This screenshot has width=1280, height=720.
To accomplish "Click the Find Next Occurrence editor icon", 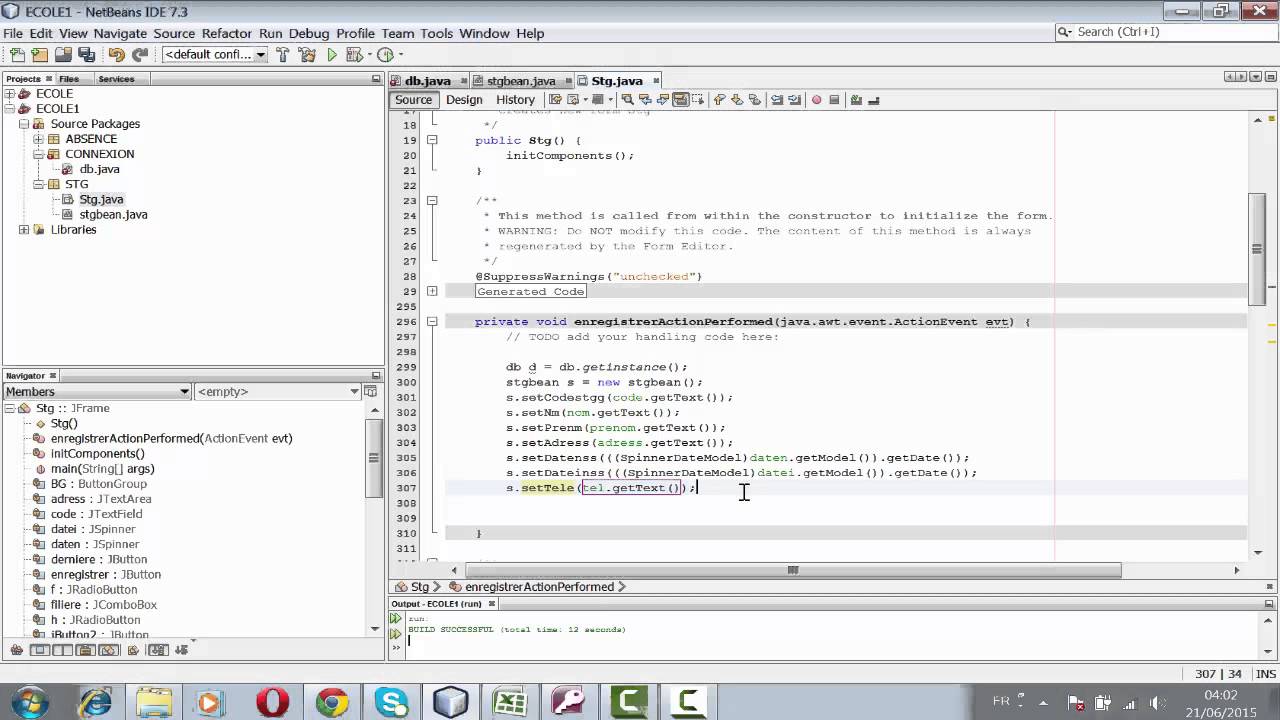I will click(662, 100).
